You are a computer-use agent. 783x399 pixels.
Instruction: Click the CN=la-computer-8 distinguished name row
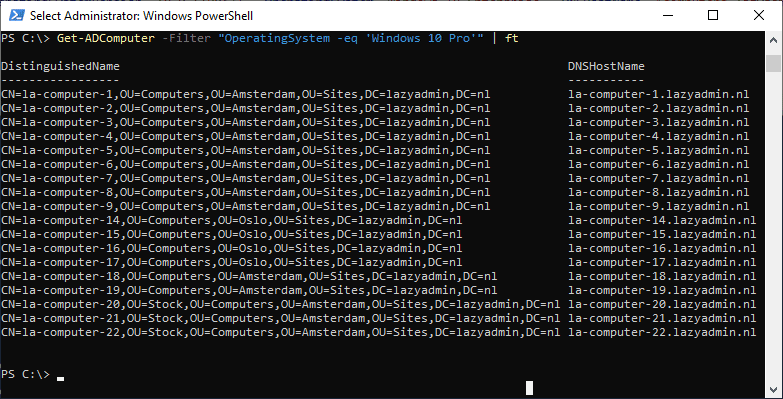coord(246,192)
